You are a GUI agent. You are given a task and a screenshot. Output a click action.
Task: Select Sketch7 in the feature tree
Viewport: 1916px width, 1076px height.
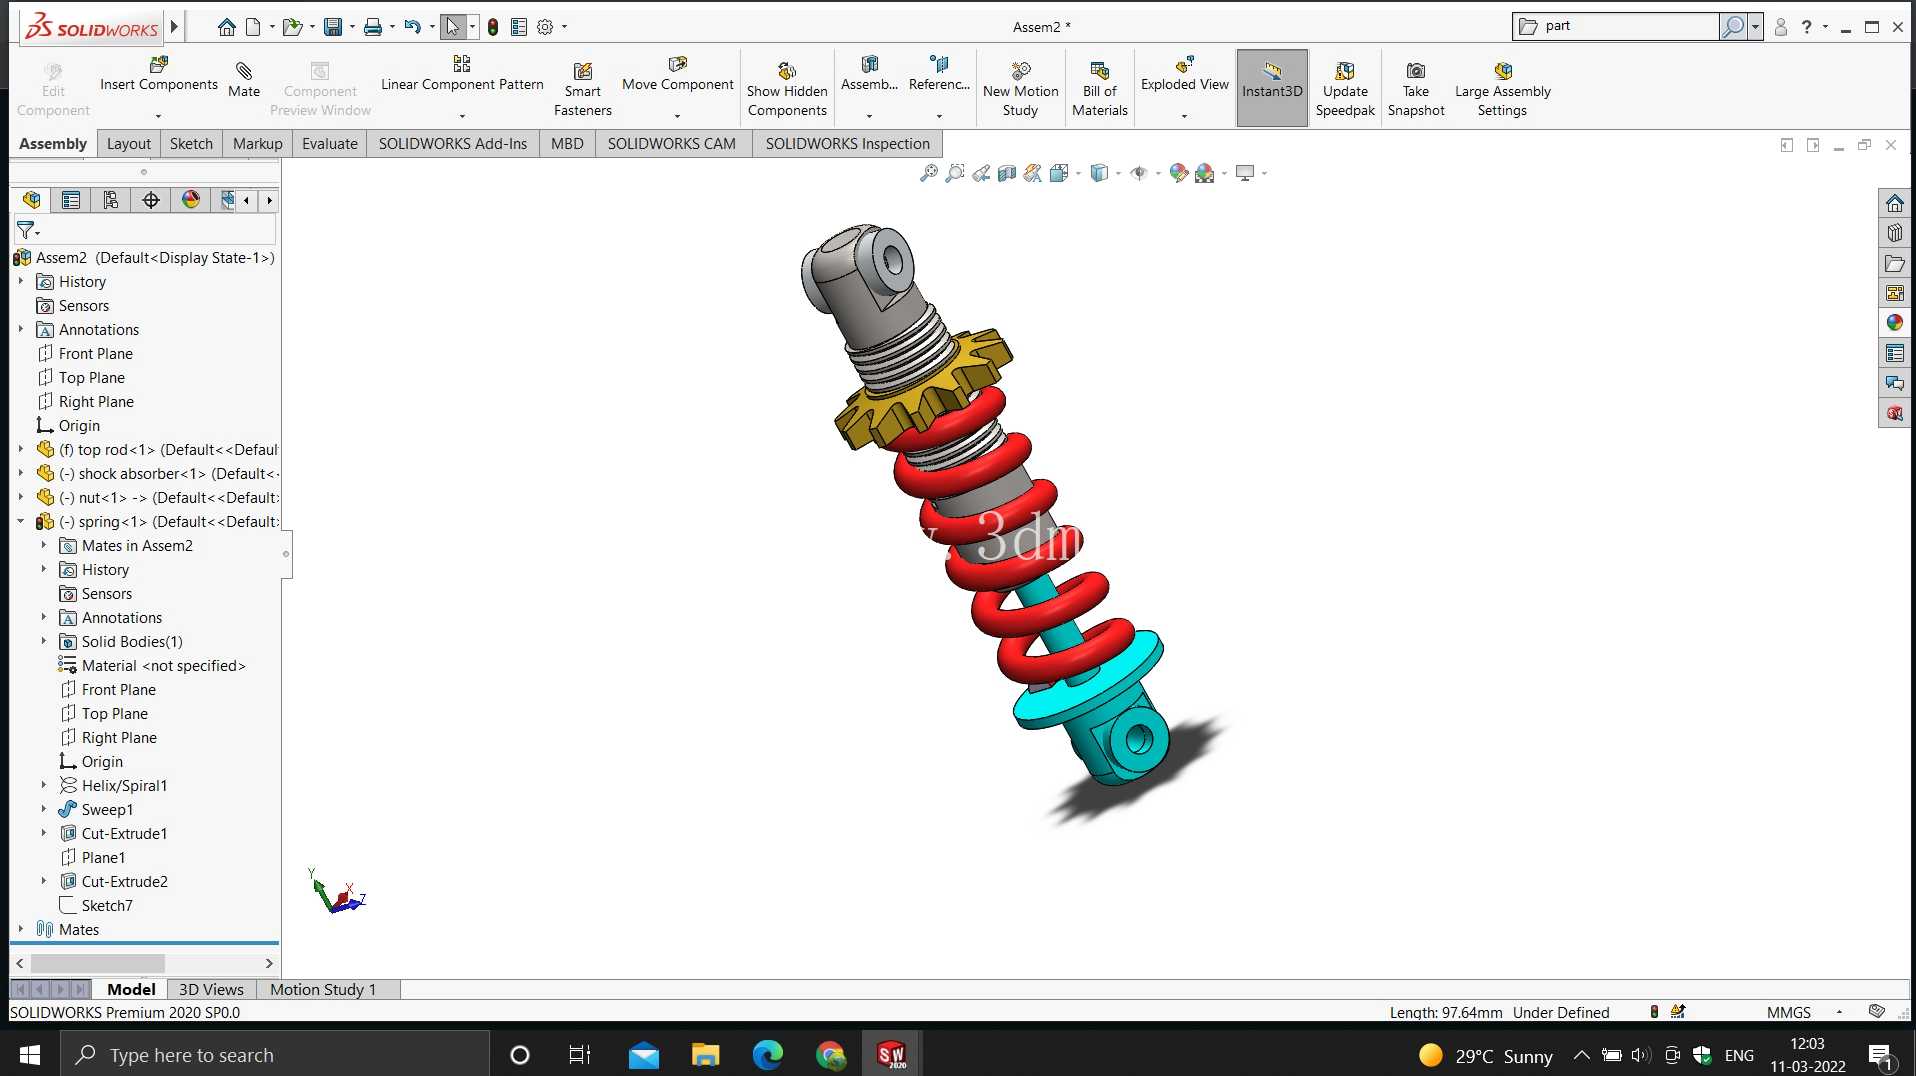coord(107,906)
